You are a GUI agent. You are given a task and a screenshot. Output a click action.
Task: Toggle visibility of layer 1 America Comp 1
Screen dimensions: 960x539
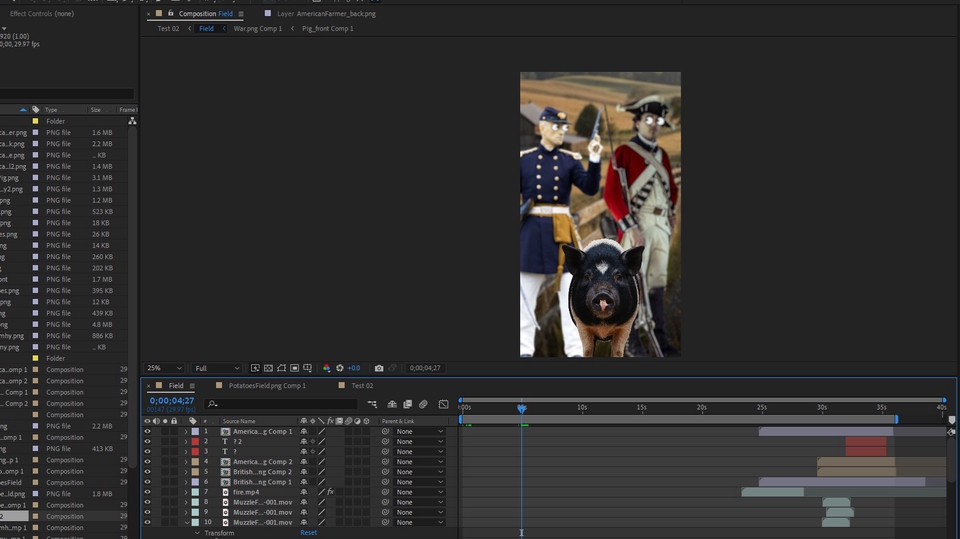pos(148,431)
